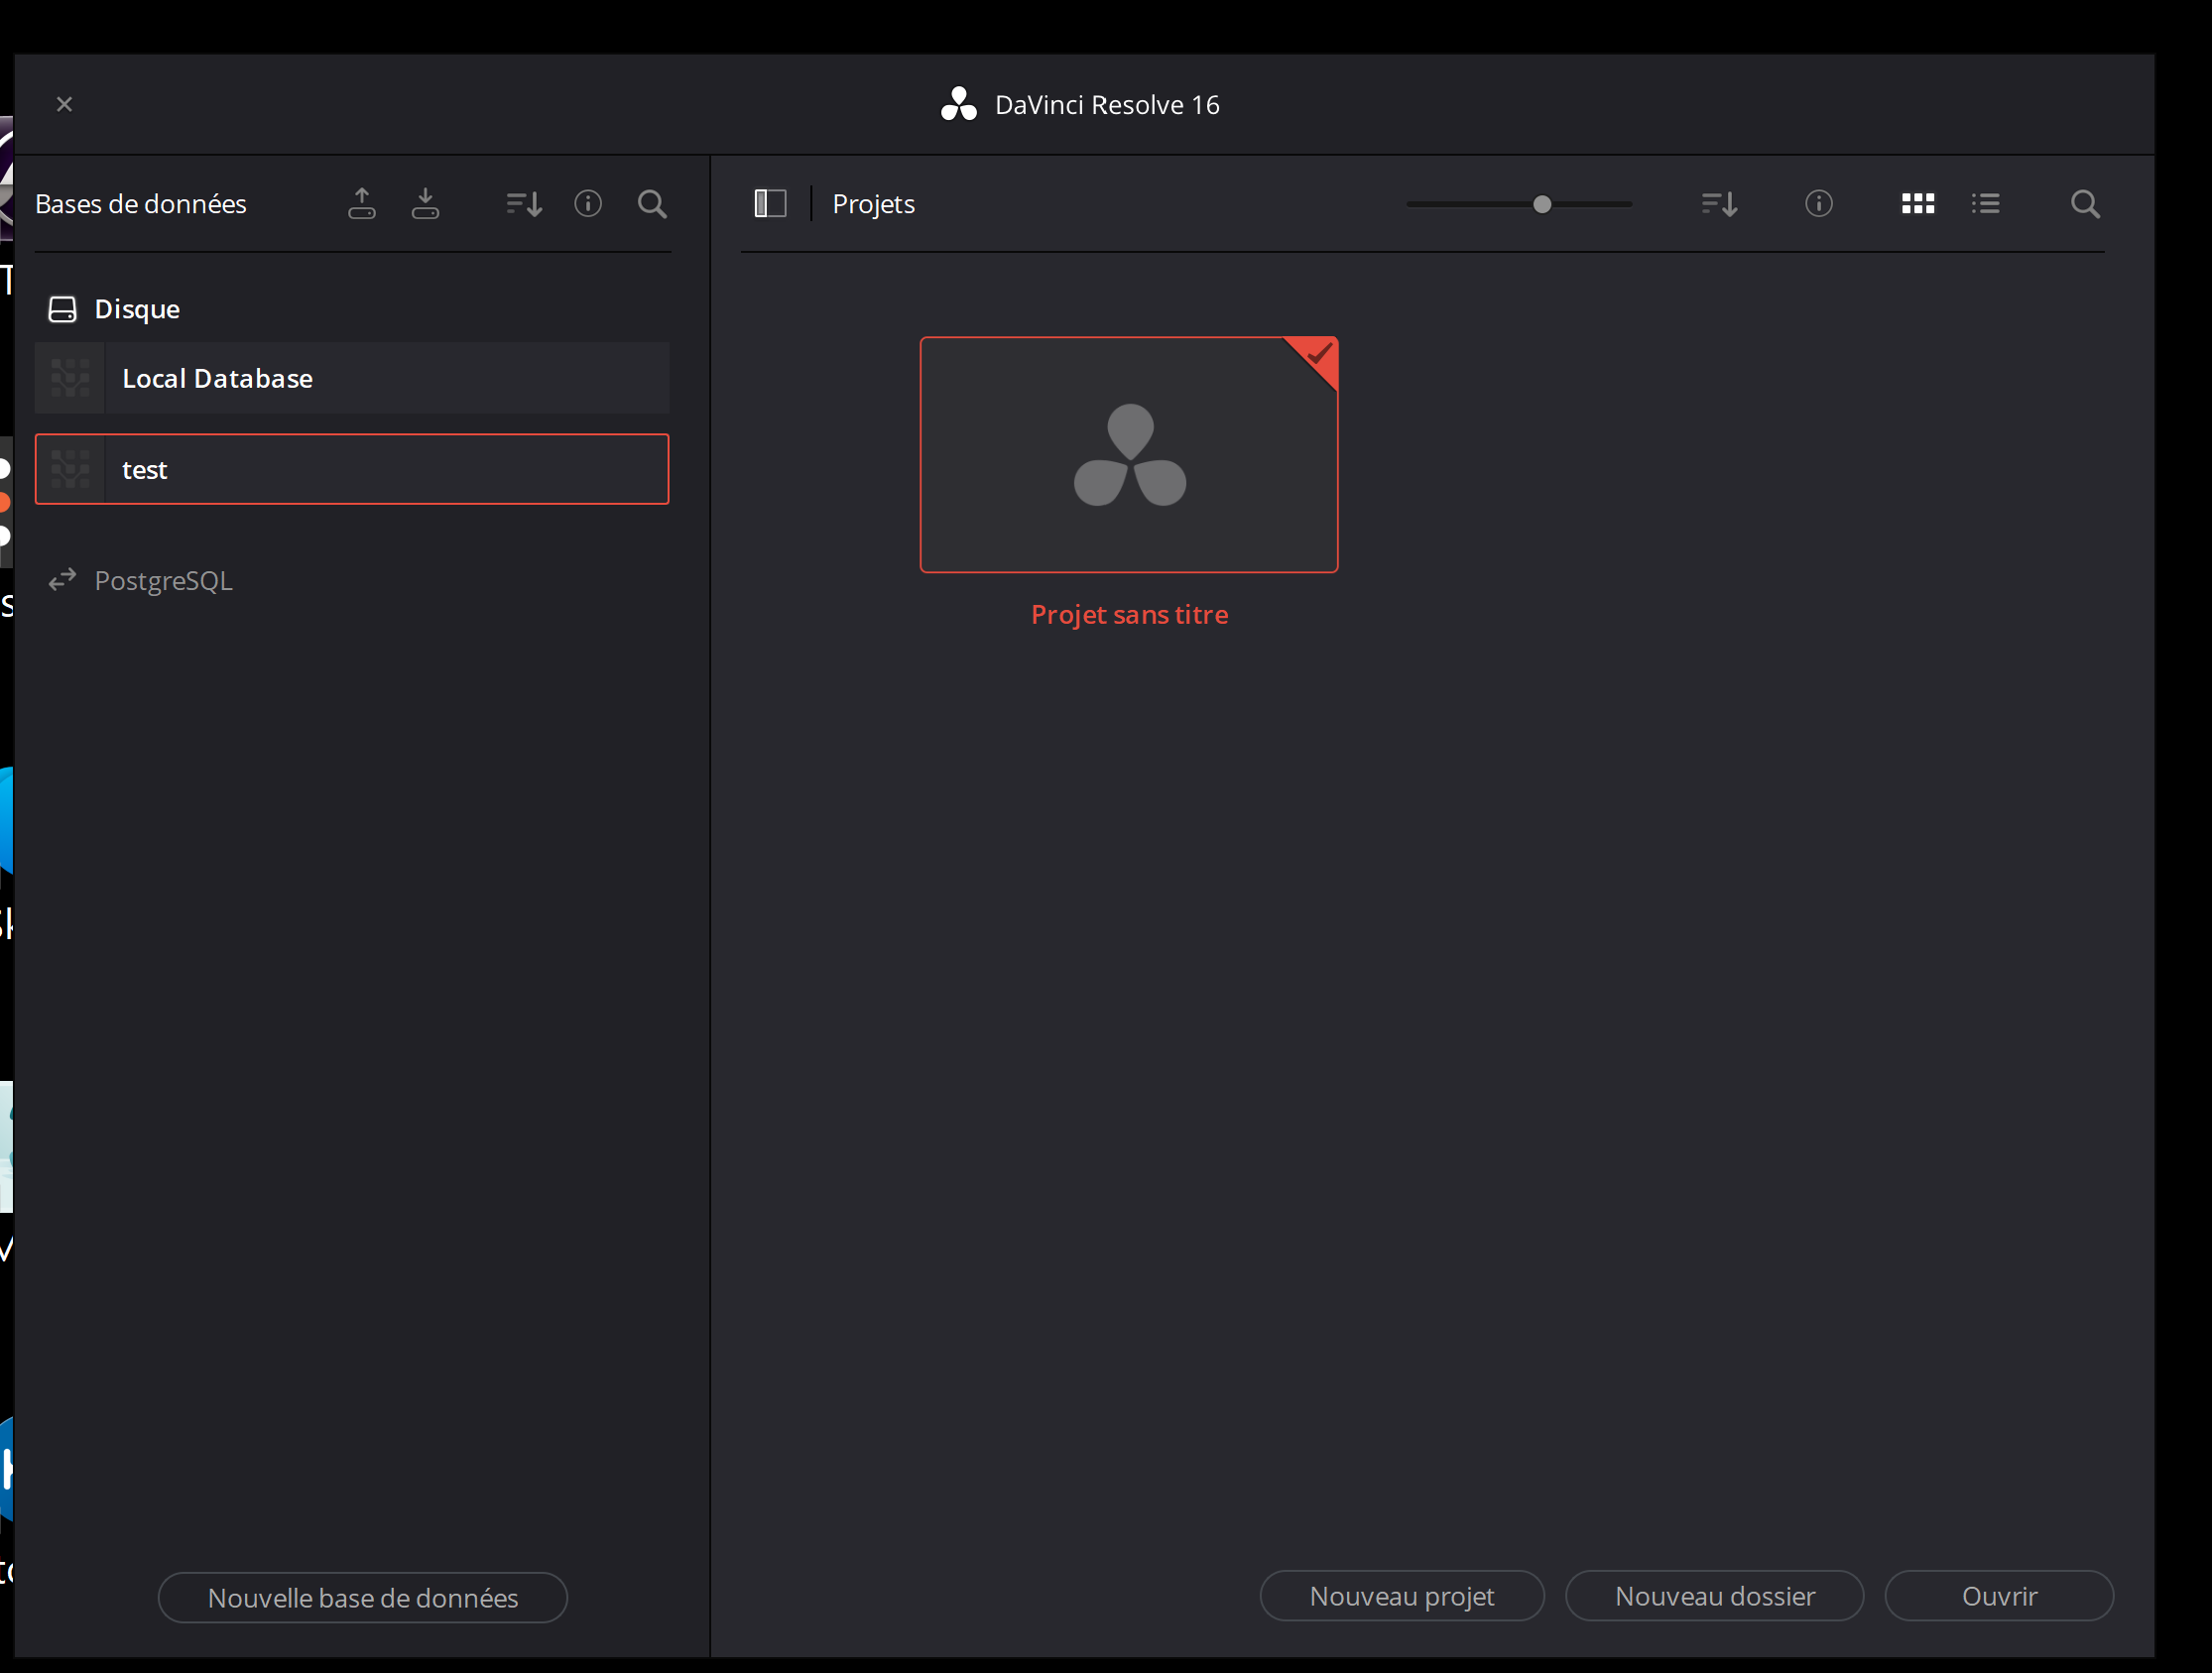Click the database backup upload icon
Image resolution: width=2212 pixels, height=1673 pixels.
362,204
